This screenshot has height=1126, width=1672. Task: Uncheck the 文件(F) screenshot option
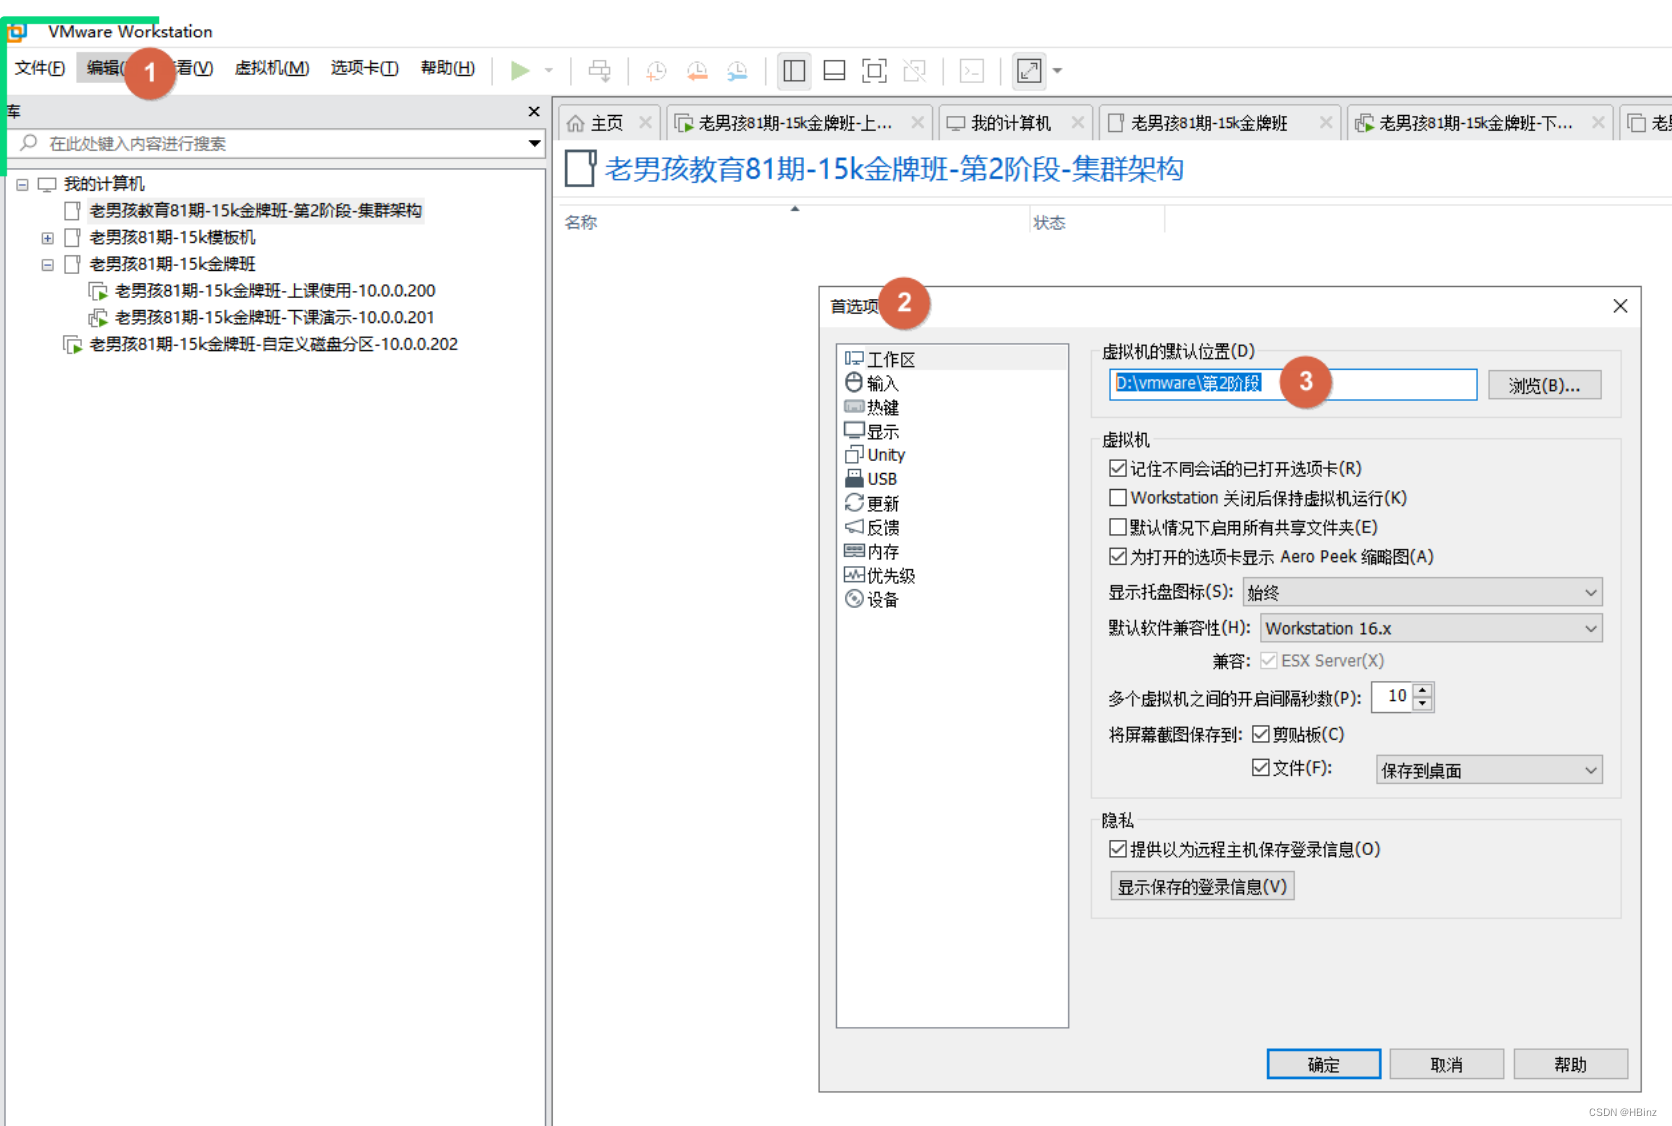click(1261, 767)
